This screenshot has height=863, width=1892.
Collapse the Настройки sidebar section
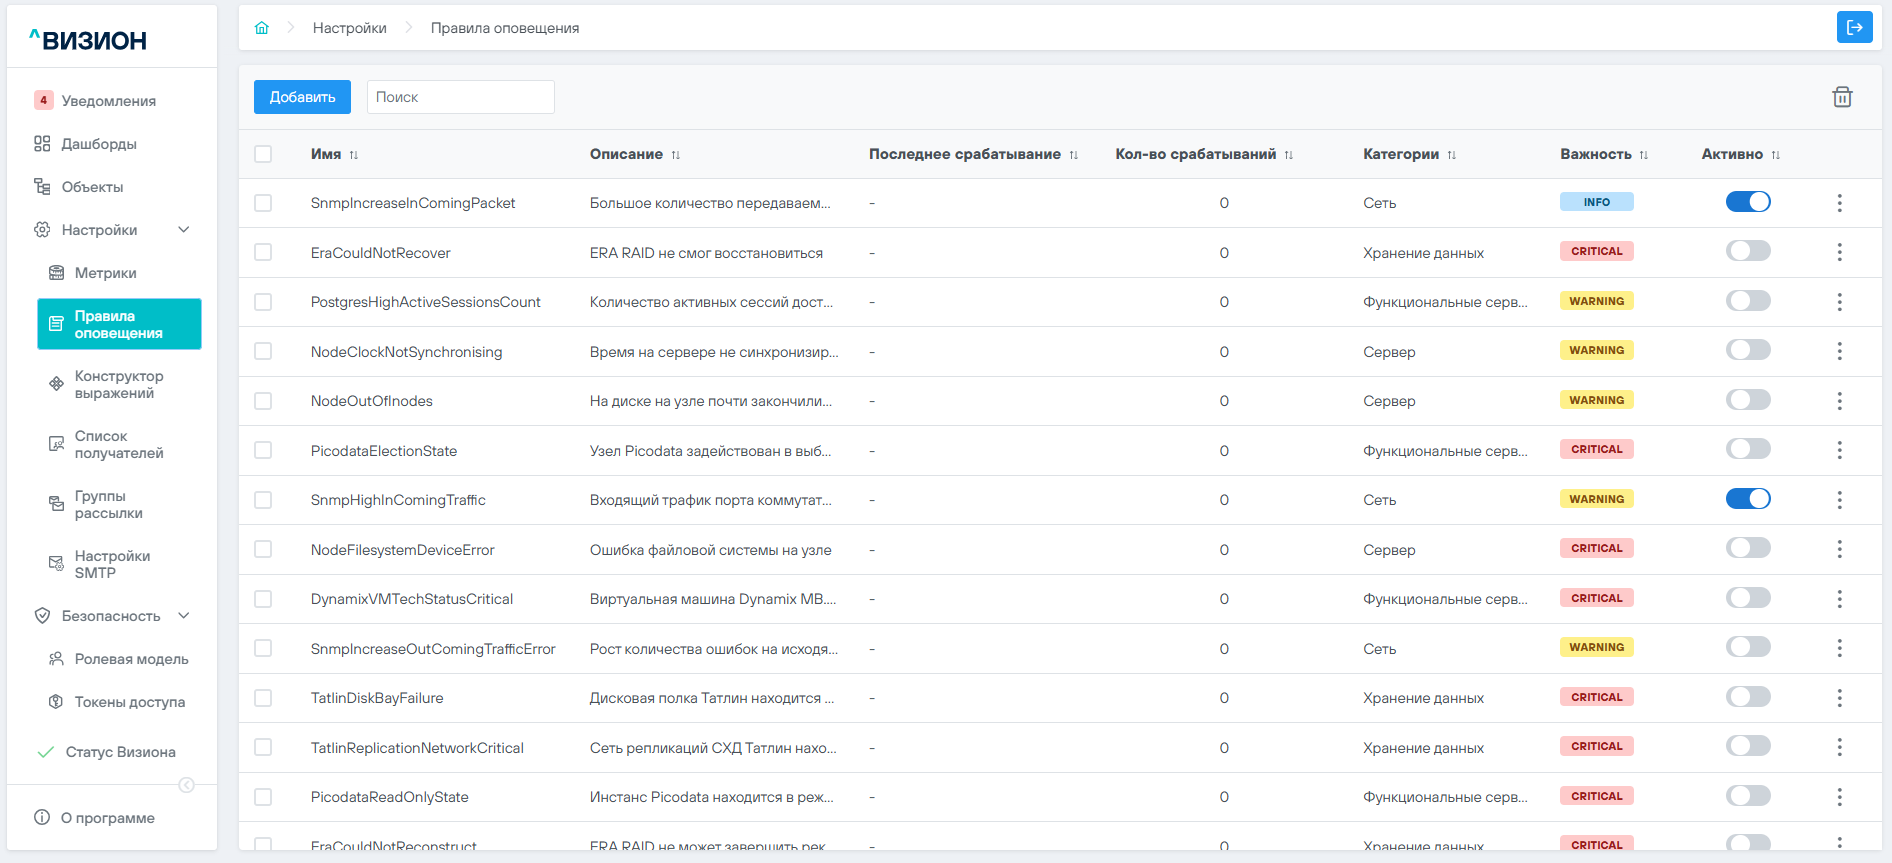coord(184,230)
